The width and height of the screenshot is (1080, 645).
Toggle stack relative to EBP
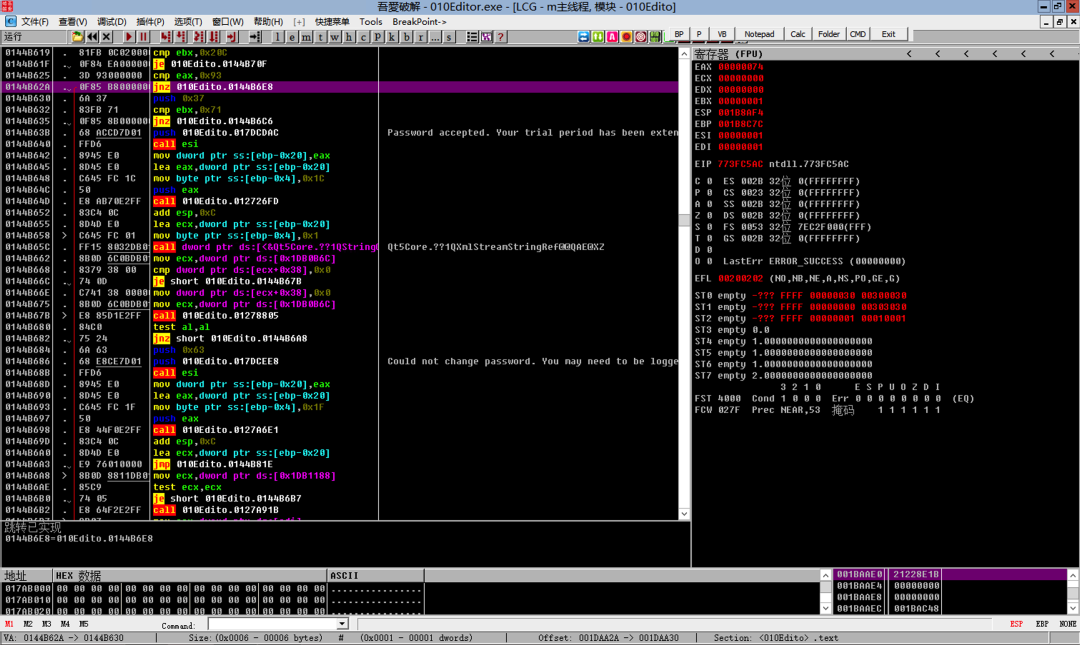coord(1042,624)
